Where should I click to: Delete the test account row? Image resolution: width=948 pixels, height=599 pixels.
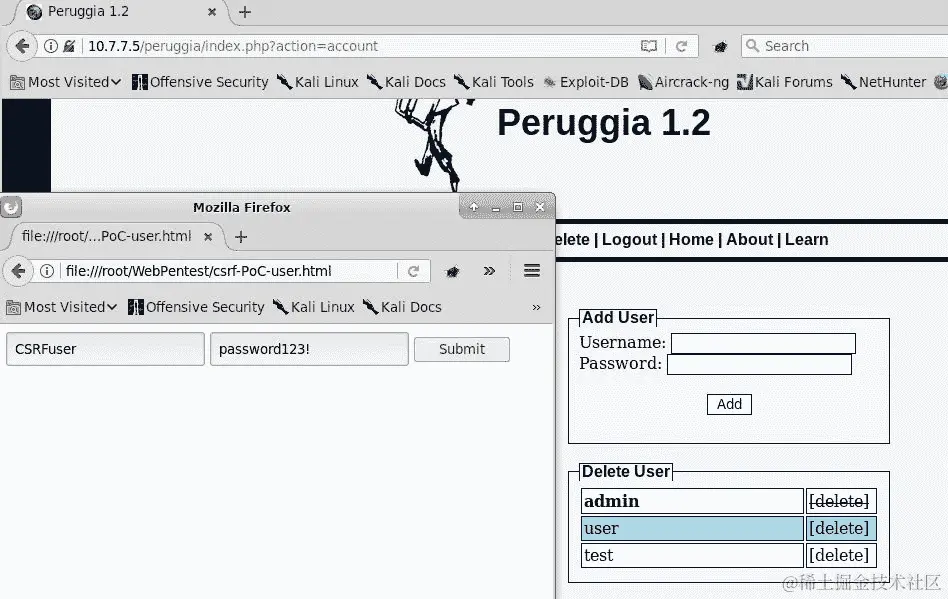point(839,555)
